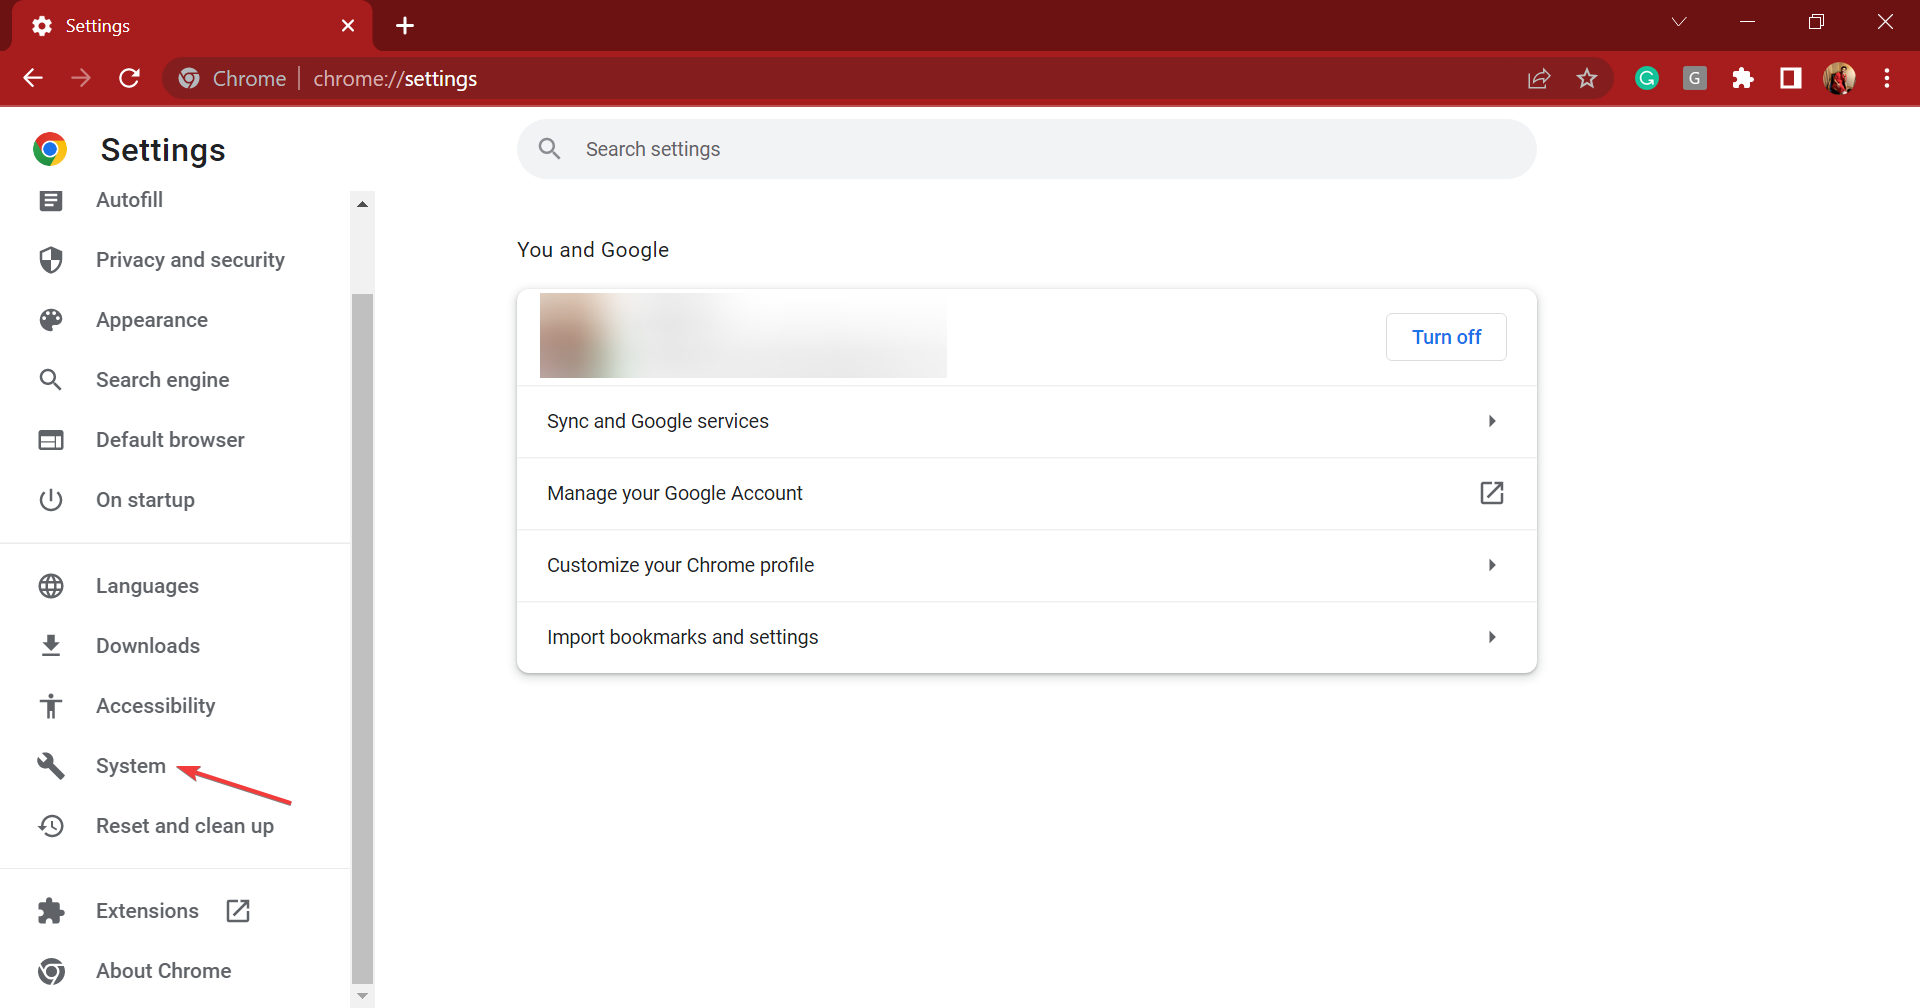Image resolution: width=1920 pixels, height=1008 pixels.
Task: Click the Chrome logo beside Settings title
Action: coord(50,149)
